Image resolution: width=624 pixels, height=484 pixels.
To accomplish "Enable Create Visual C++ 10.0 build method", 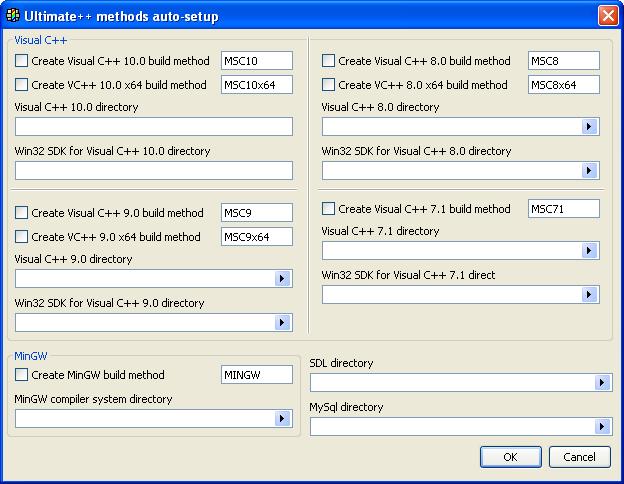I will (22, 61).
